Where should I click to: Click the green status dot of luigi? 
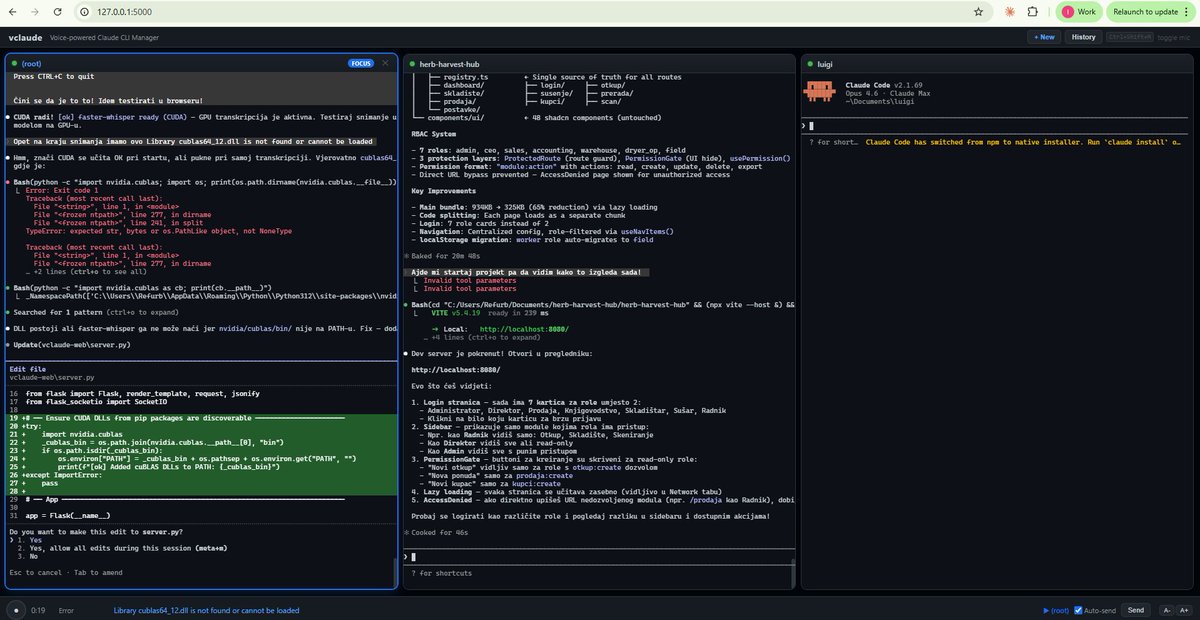(810, 63)
